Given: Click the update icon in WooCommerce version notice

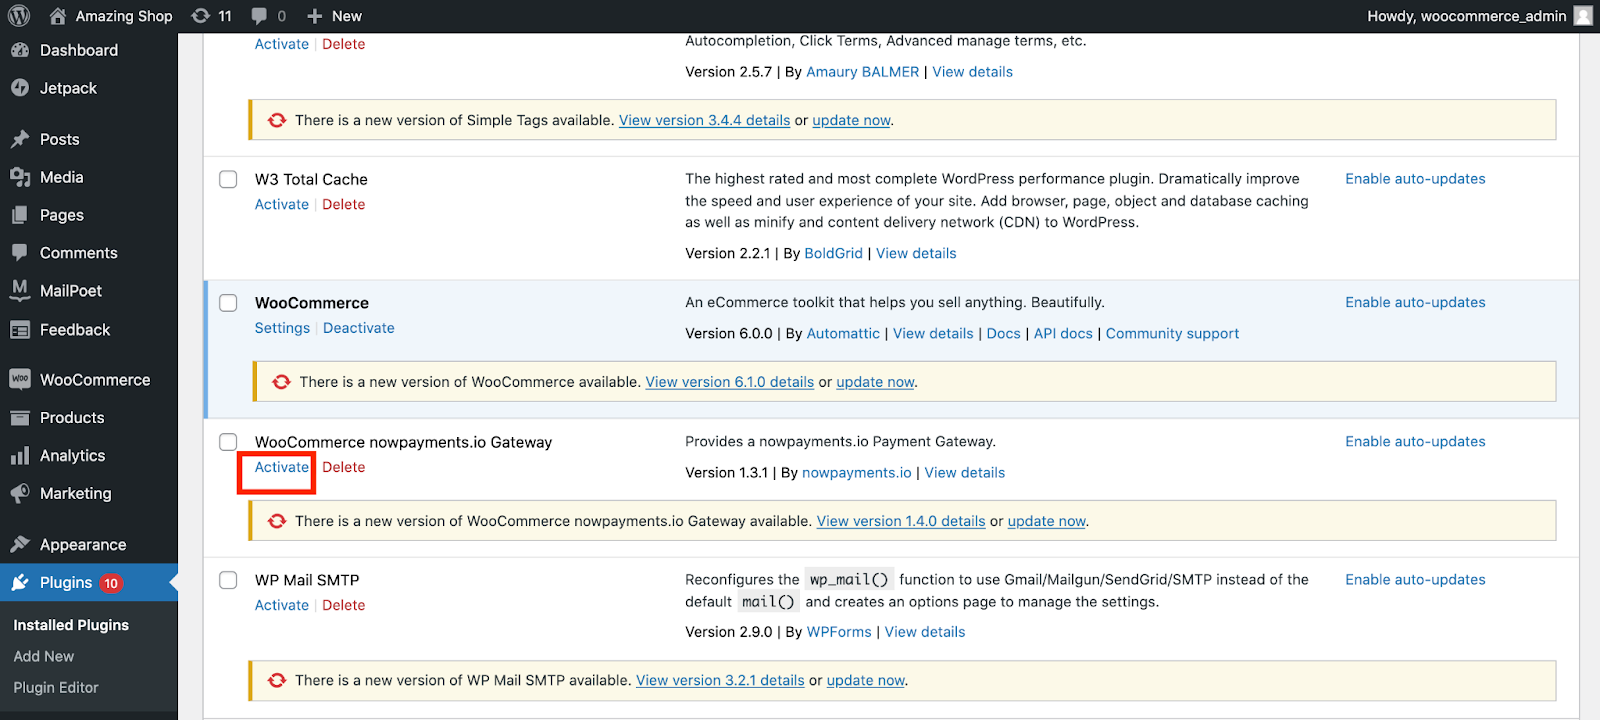Looking at the screenshot, I should (x=281, y=382).
